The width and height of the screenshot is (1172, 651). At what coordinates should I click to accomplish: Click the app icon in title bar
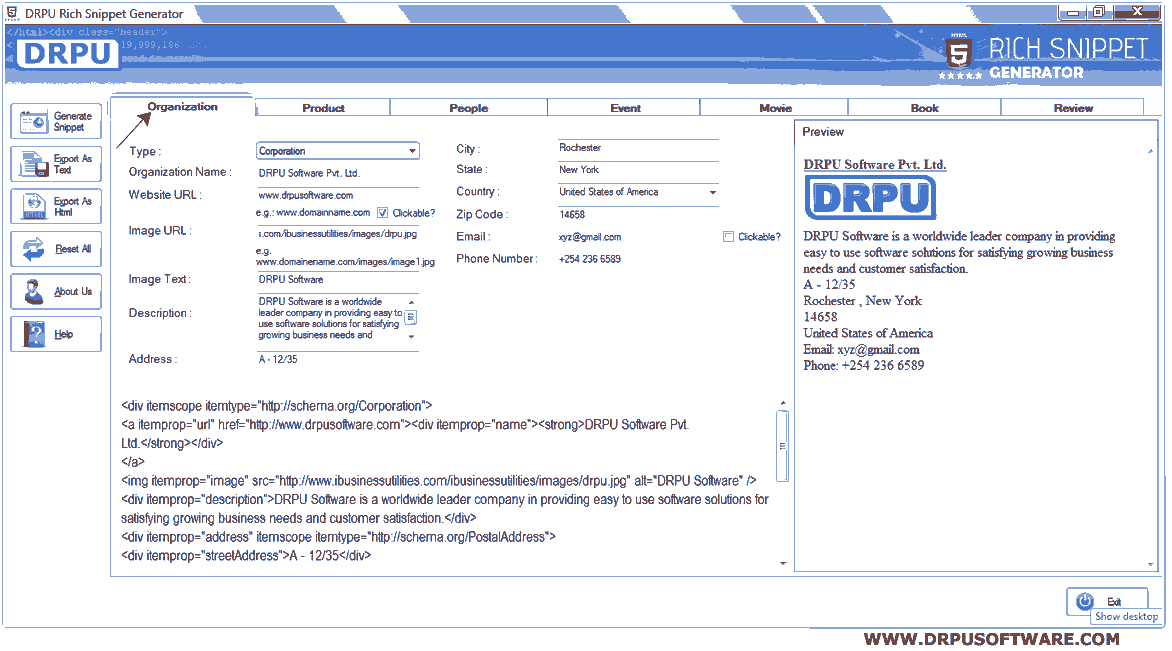(x=13, y=13)
